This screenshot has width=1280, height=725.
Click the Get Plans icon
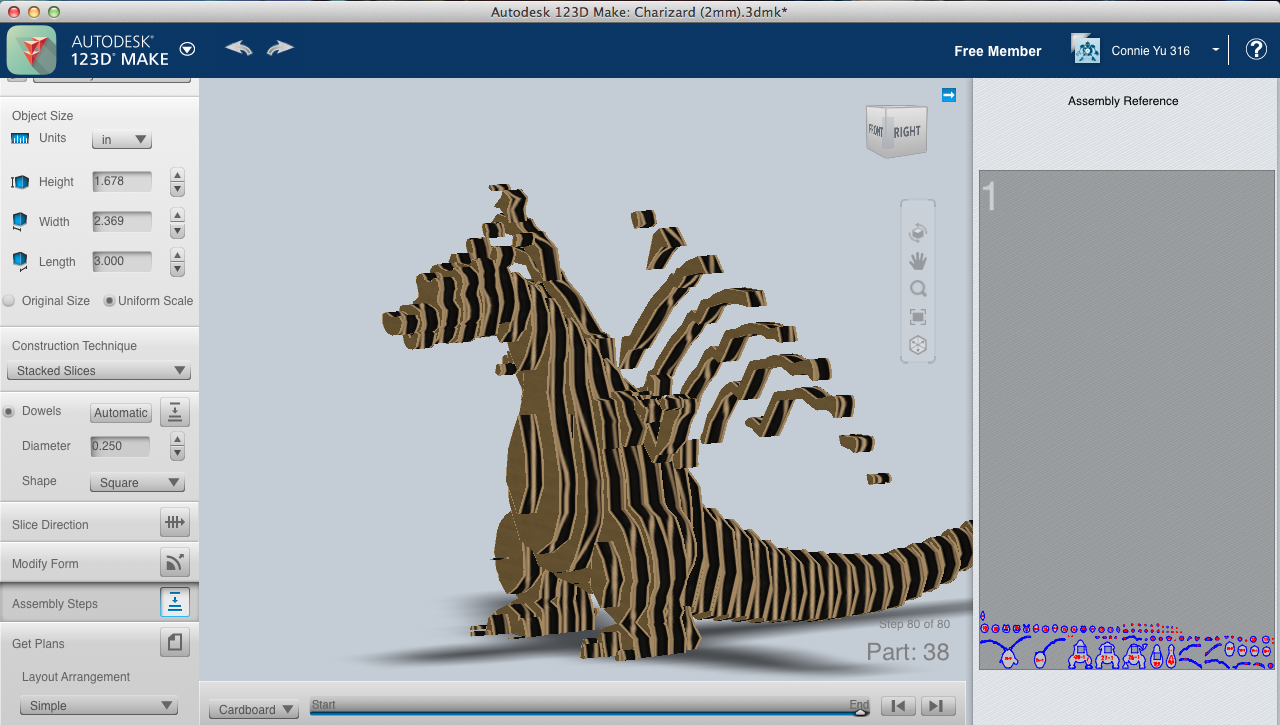coord(174,642)
